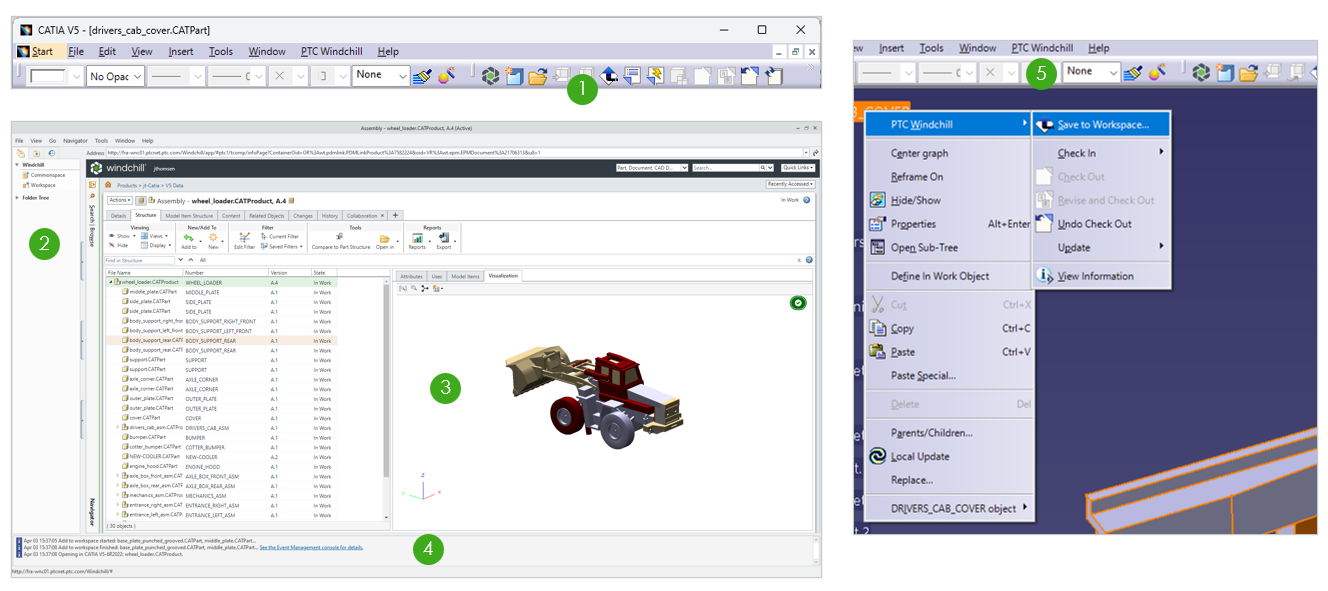This screenshot has height=591, width=1328.
Task: Click the Event Management console link
Action: pos(311,549)
